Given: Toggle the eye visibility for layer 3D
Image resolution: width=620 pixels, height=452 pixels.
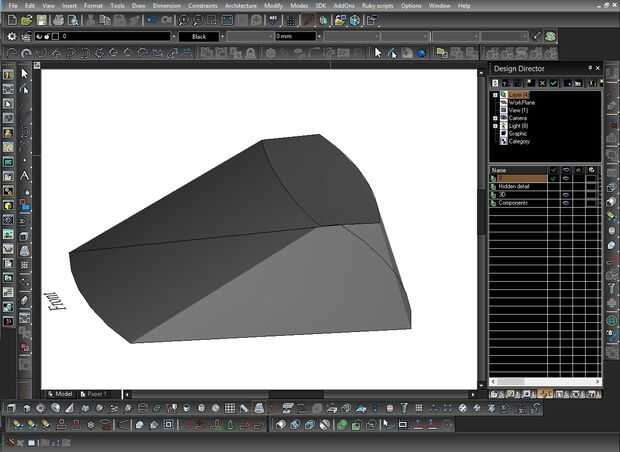Looking at the screenshot, I should [566, 195].
